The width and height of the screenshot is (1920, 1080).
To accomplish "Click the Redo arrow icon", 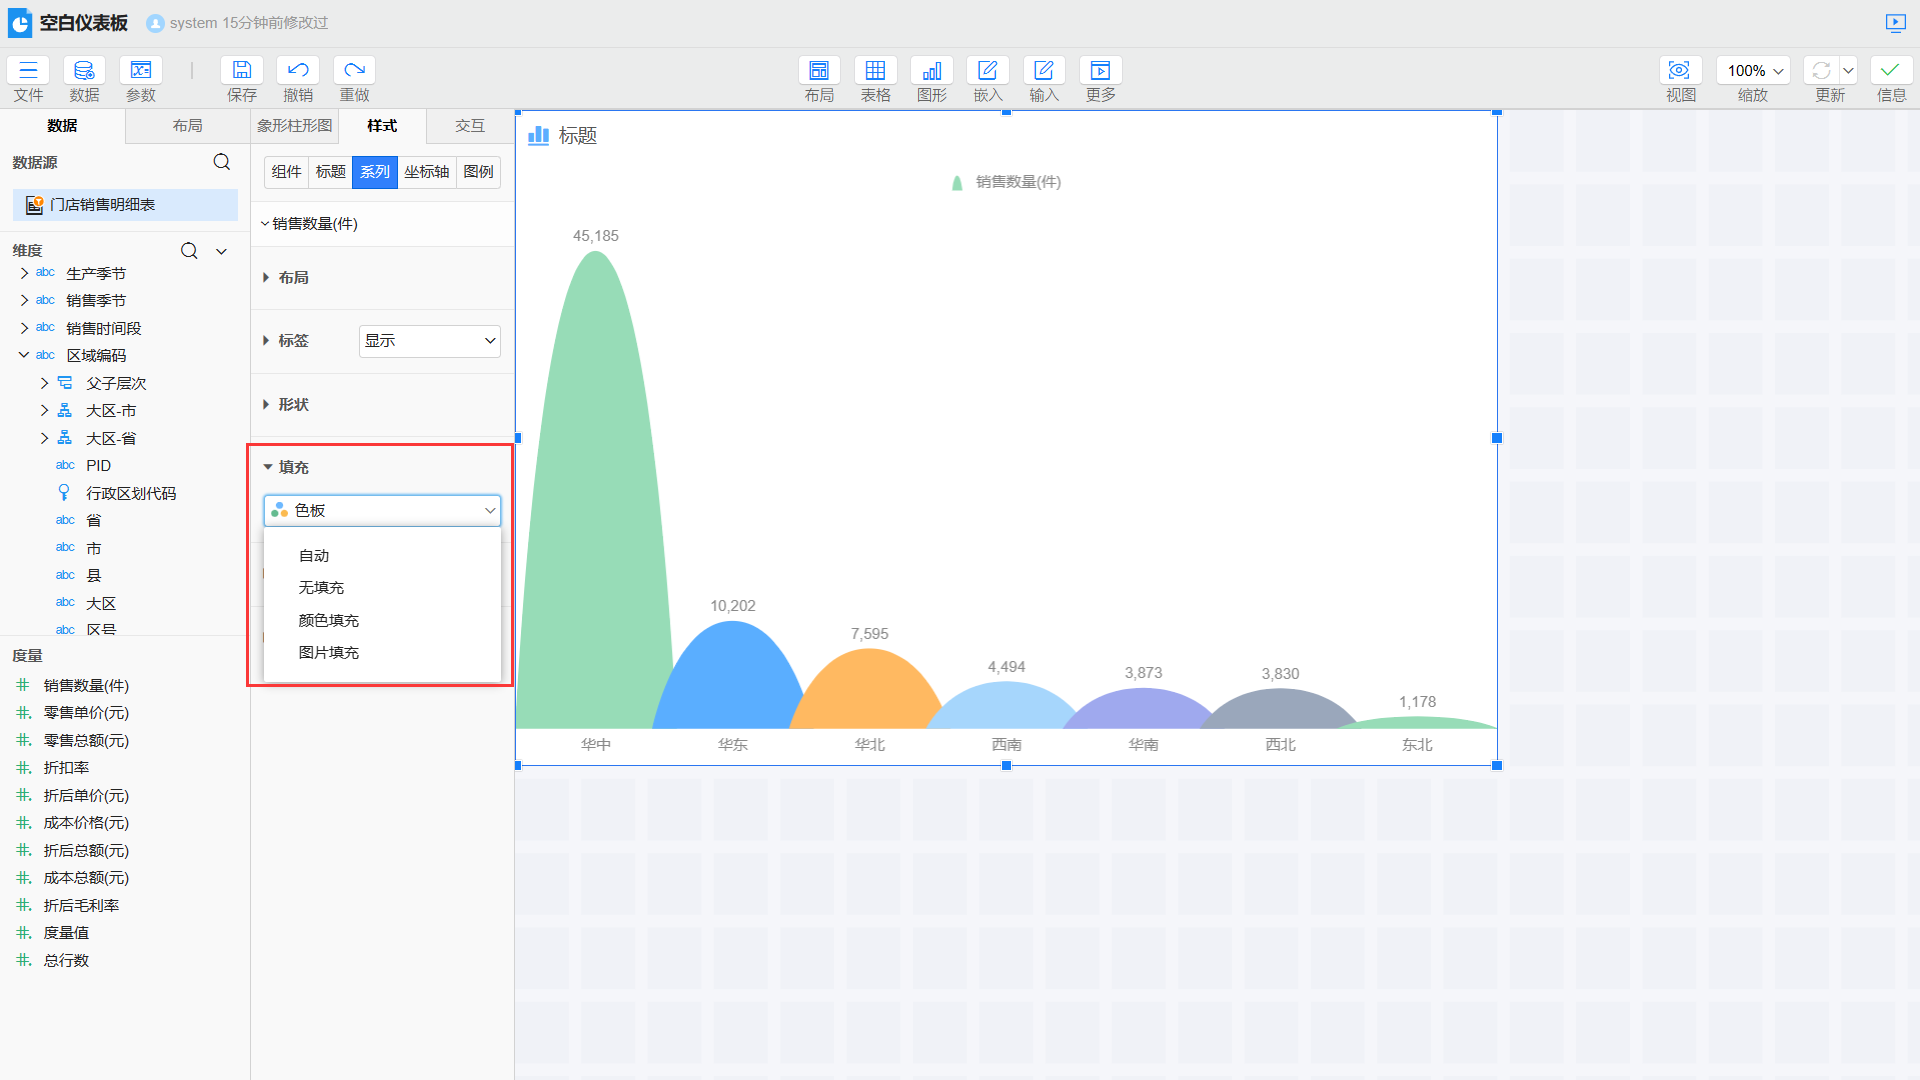I will coord(354,70).
